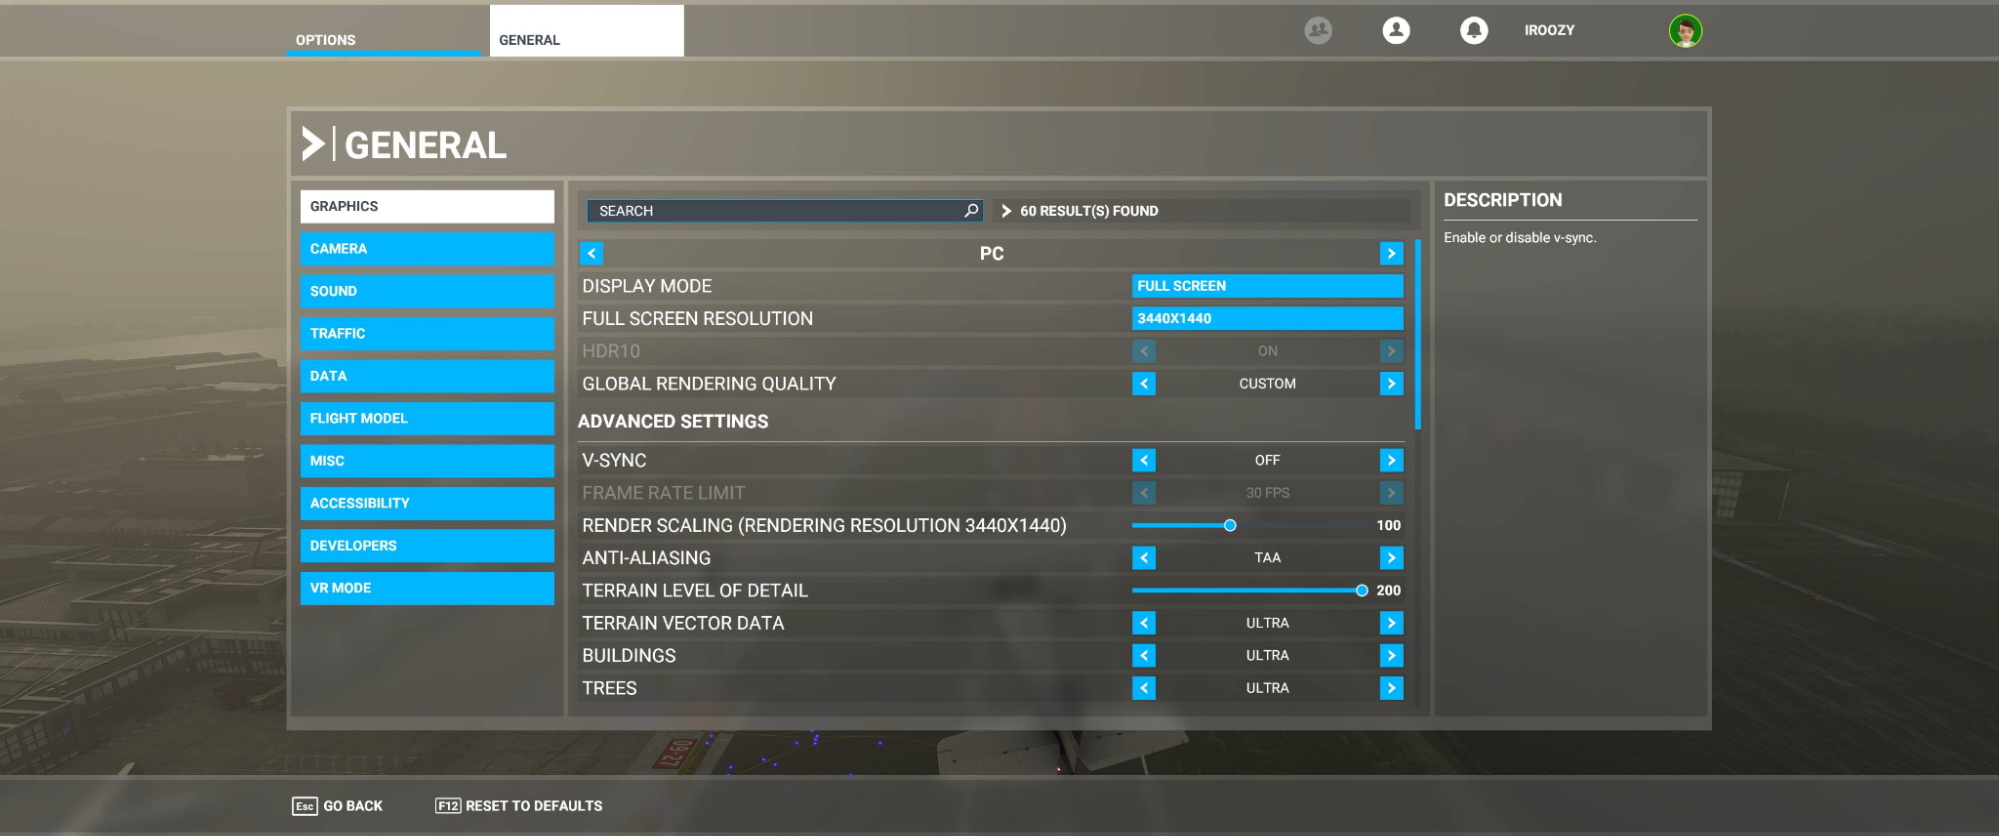Screen dimensions: 1999x837
Task: Click Frame Rate Limit left arrow
Action: click(x=1144, y=493)
